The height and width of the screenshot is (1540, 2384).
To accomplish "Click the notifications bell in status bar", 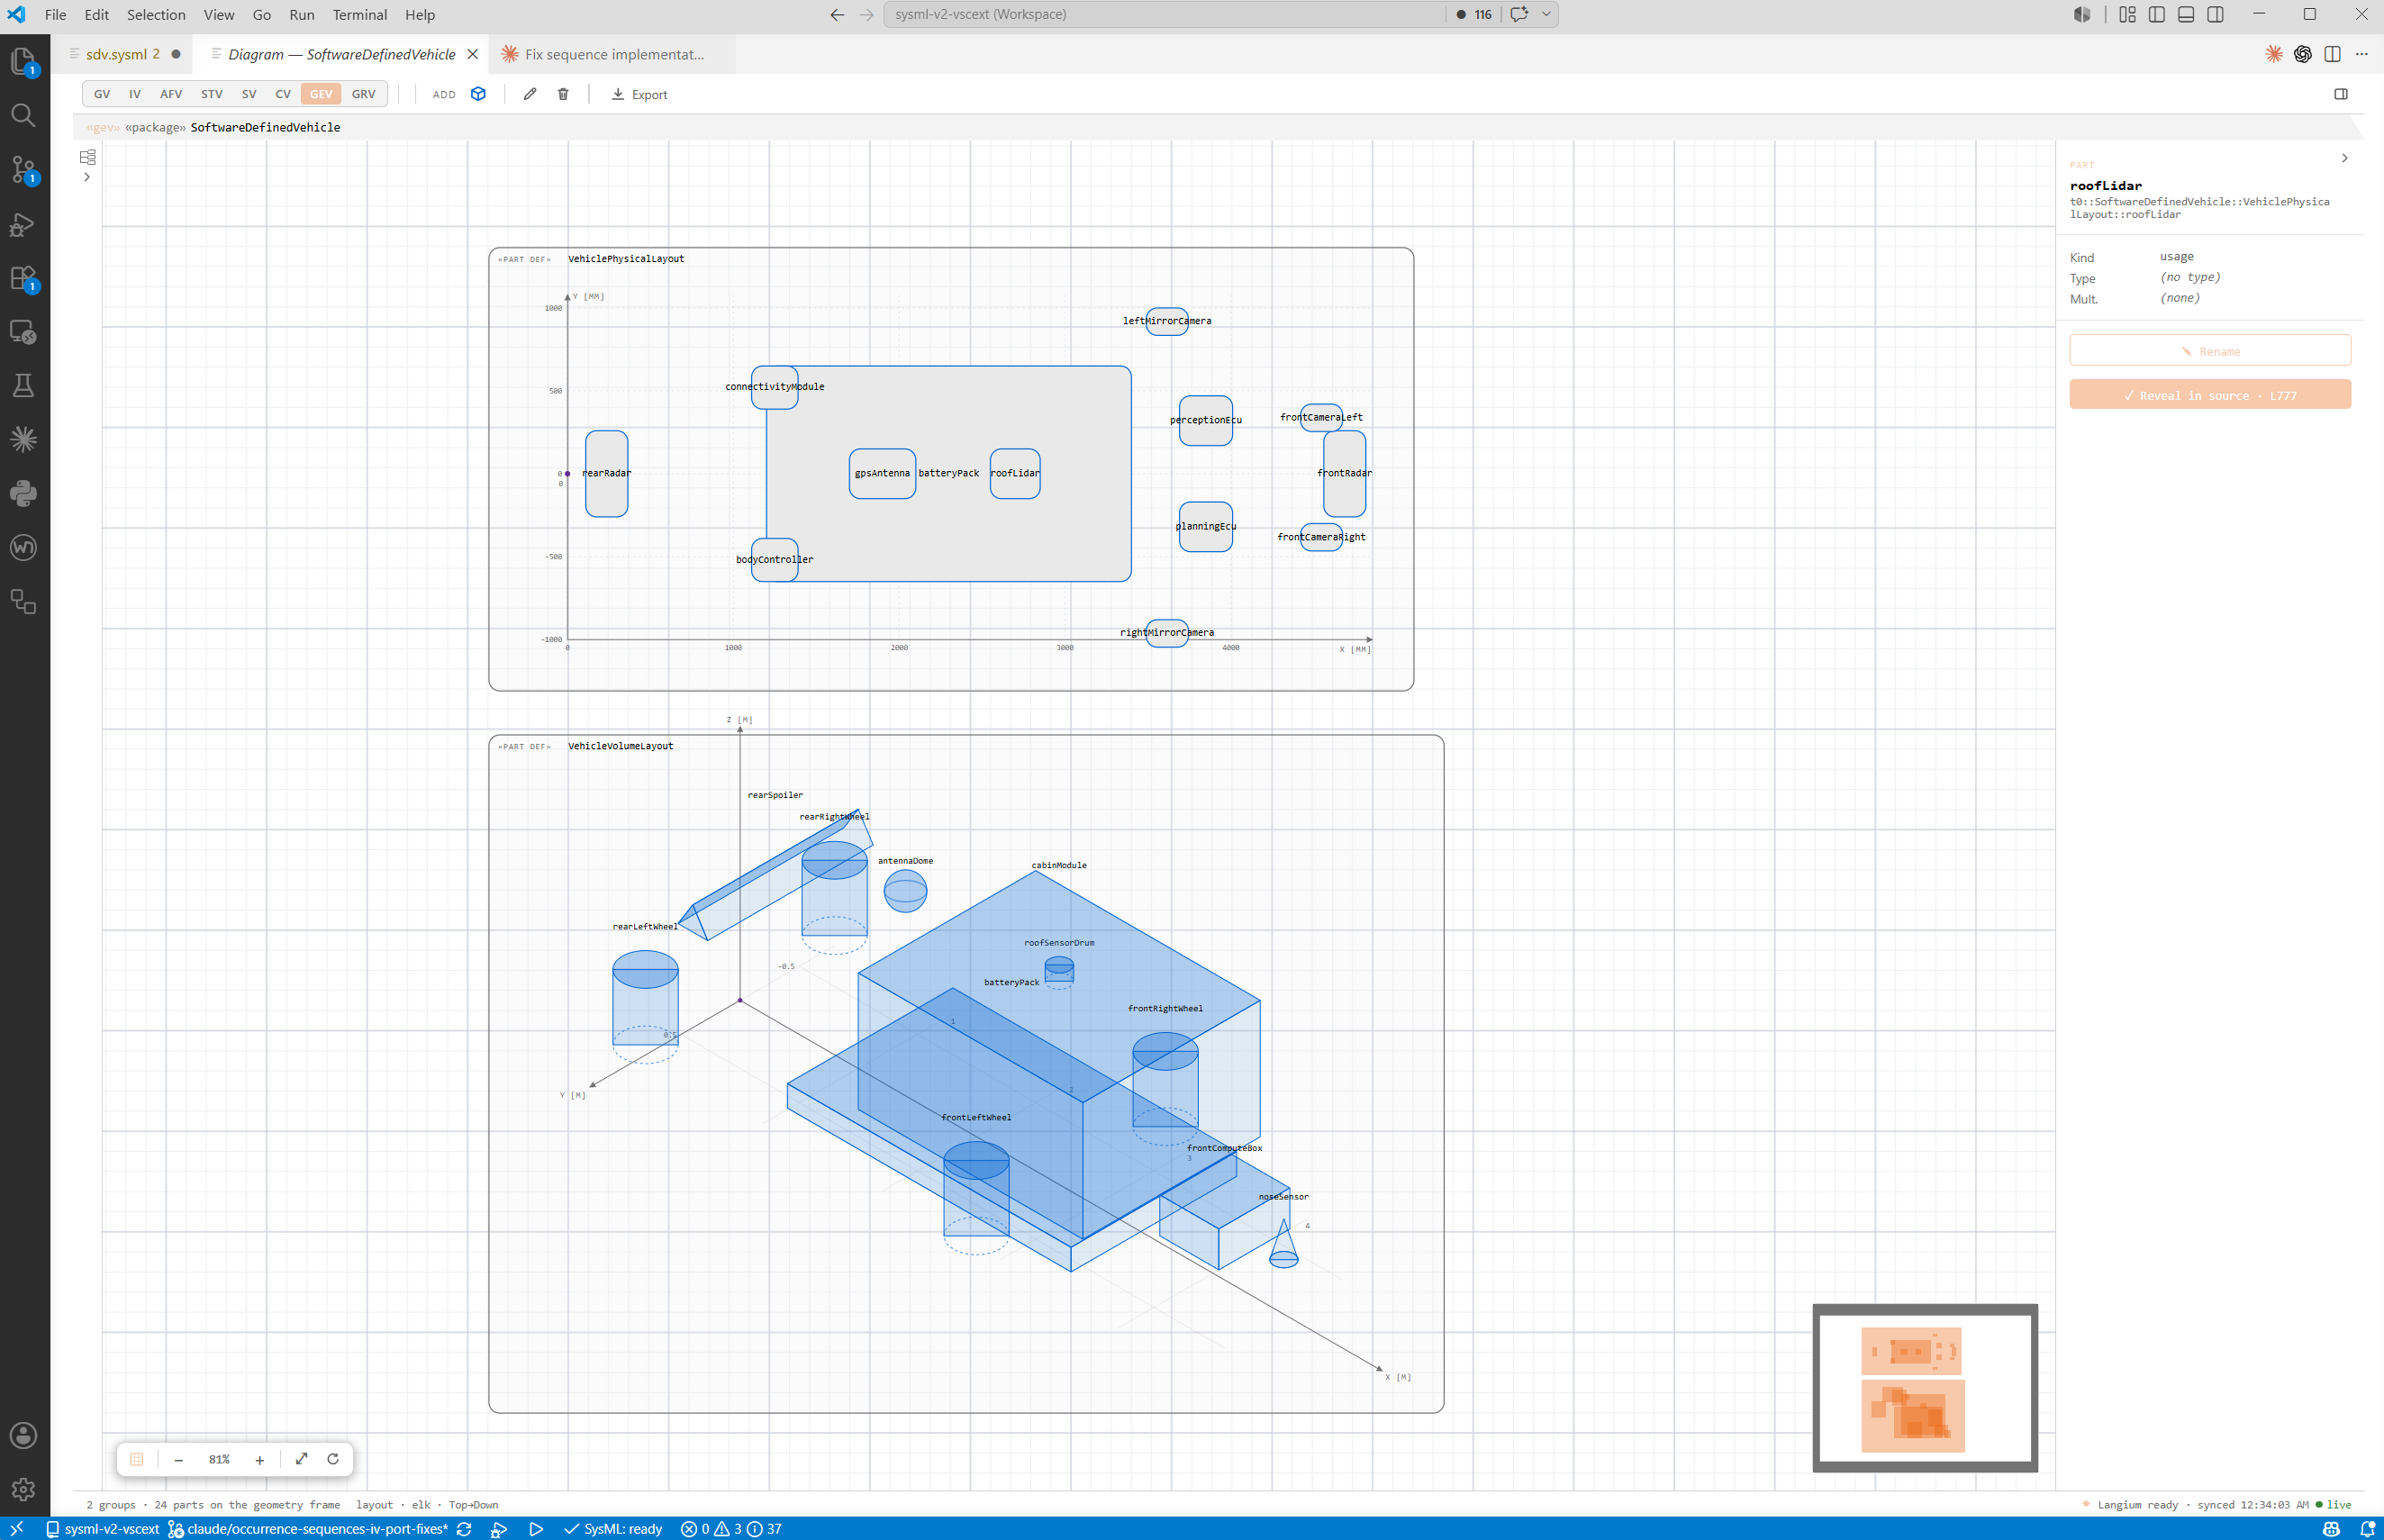I will (2367, 1529).
